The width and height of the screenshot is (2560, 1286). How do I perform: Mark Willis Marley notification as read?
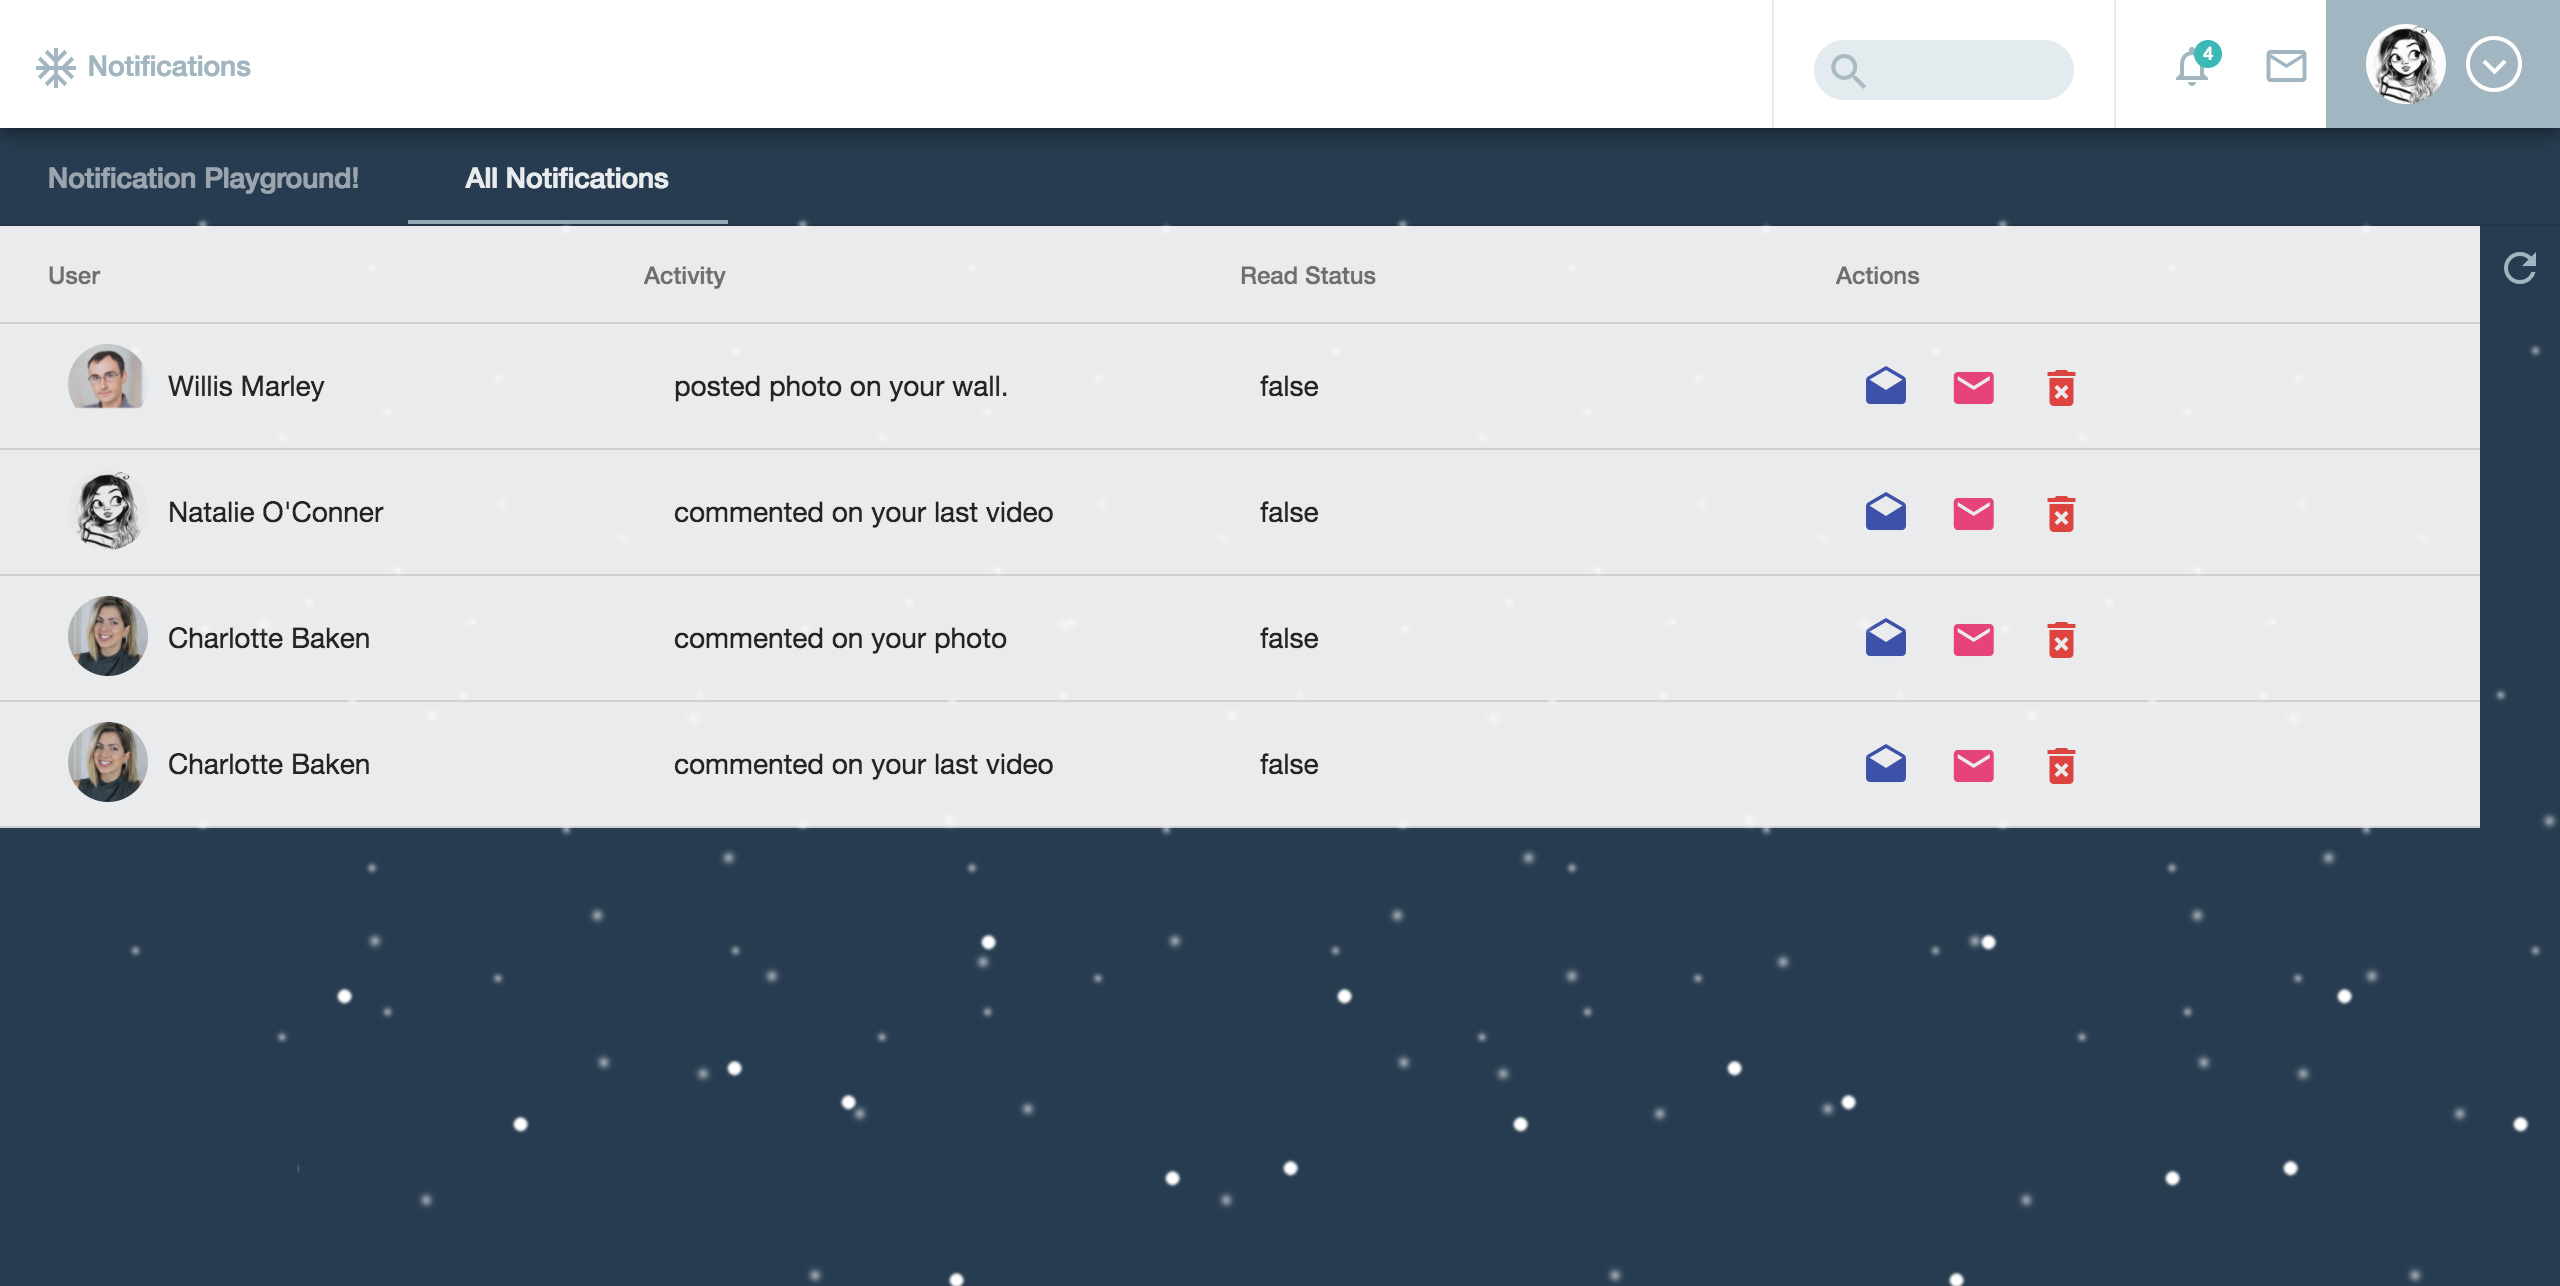point(1885,386)
